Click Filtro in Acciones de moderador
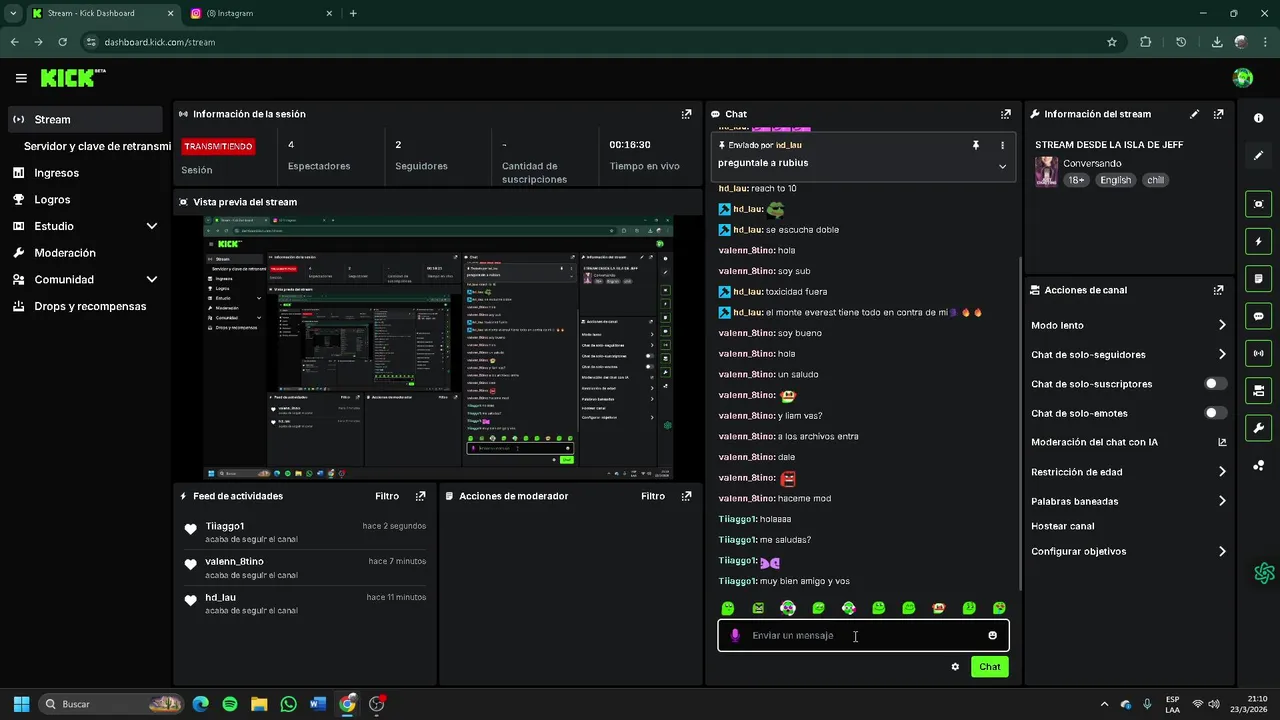This screenshot has width=1280, height=720. 653,496
